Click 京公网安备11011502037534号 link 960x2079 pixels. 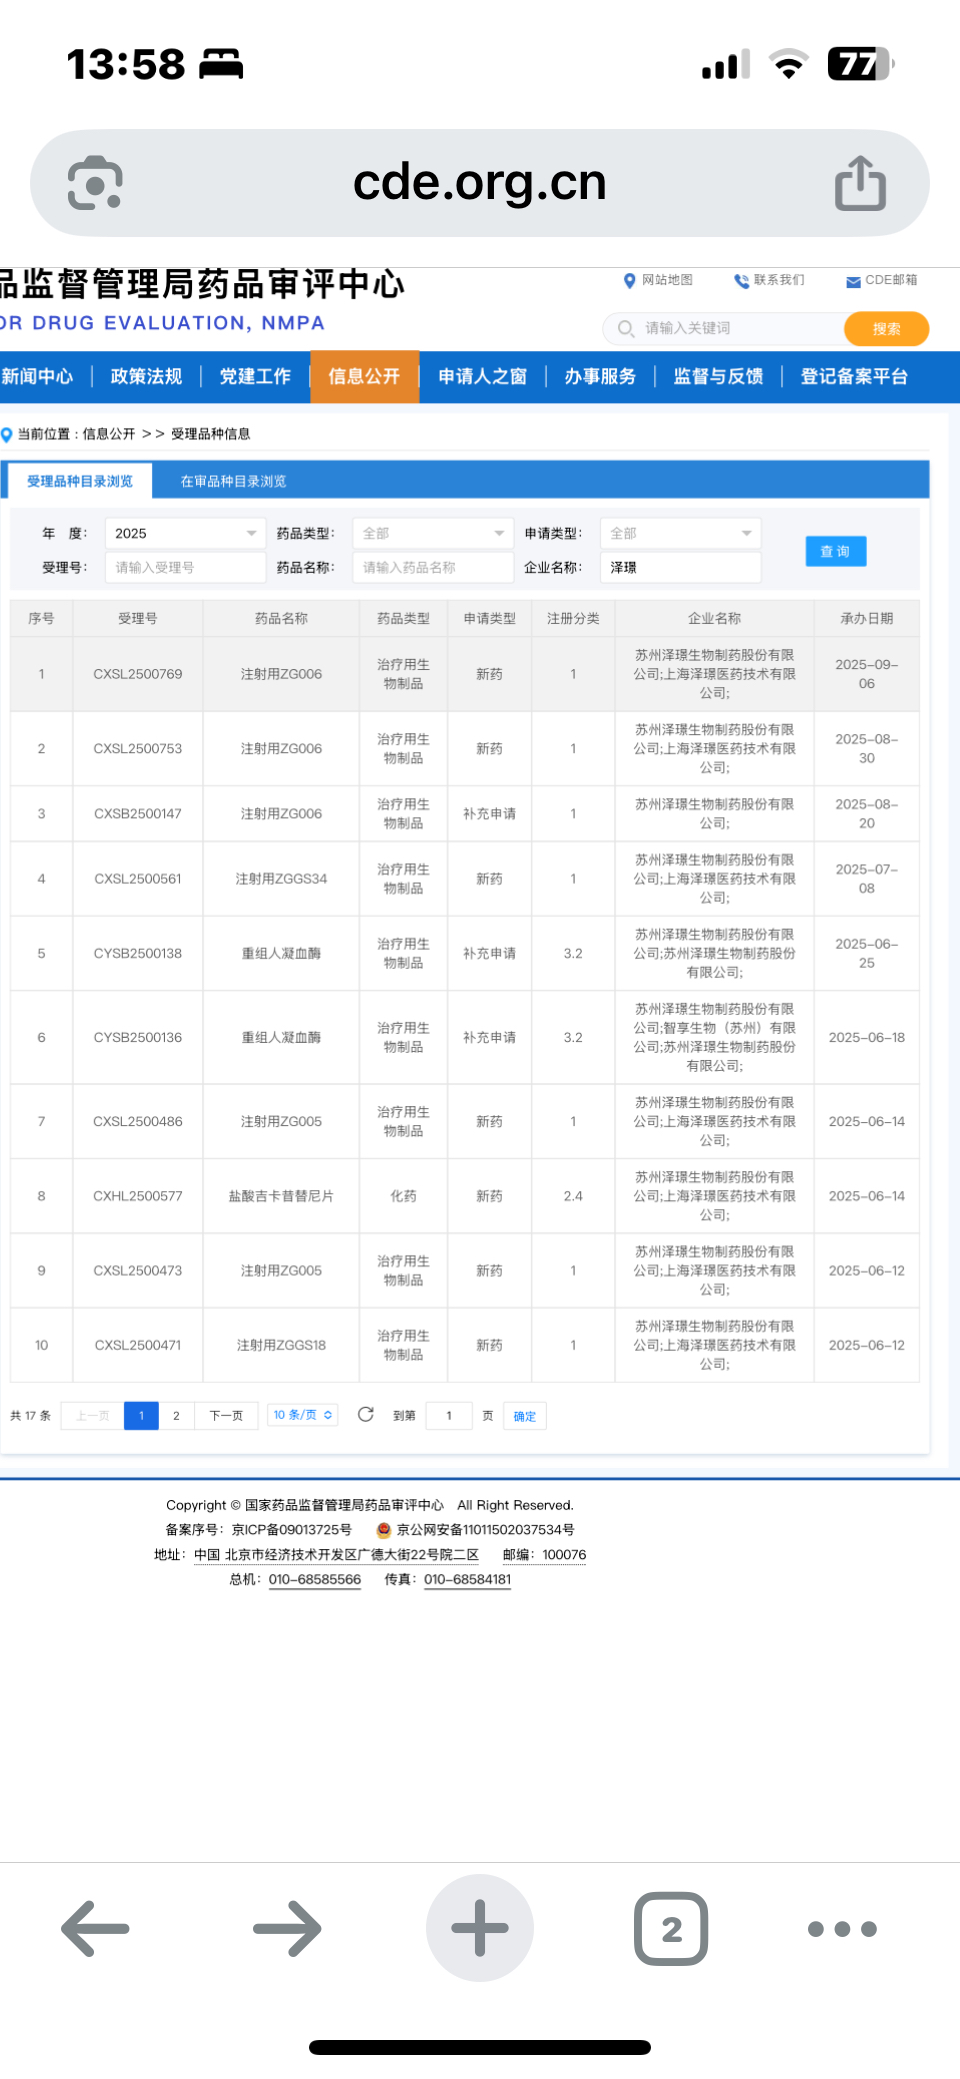485,1529
